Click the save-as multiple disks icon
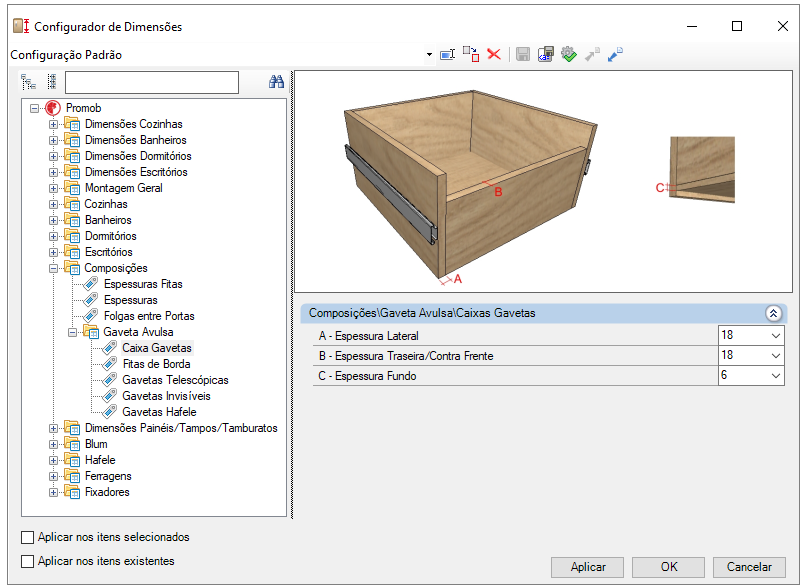Viewport: 809px width, 588px height. click(x=545, y=54)
